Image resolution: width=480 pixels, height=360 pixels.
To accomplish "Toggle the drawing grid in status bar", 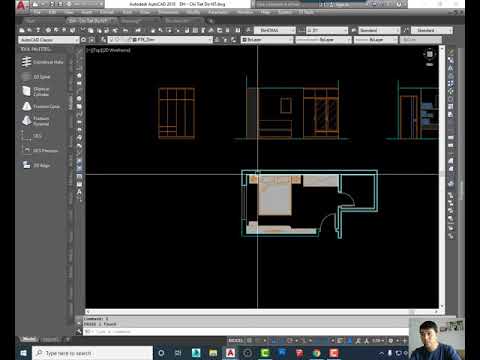I will tap(249, 340).
